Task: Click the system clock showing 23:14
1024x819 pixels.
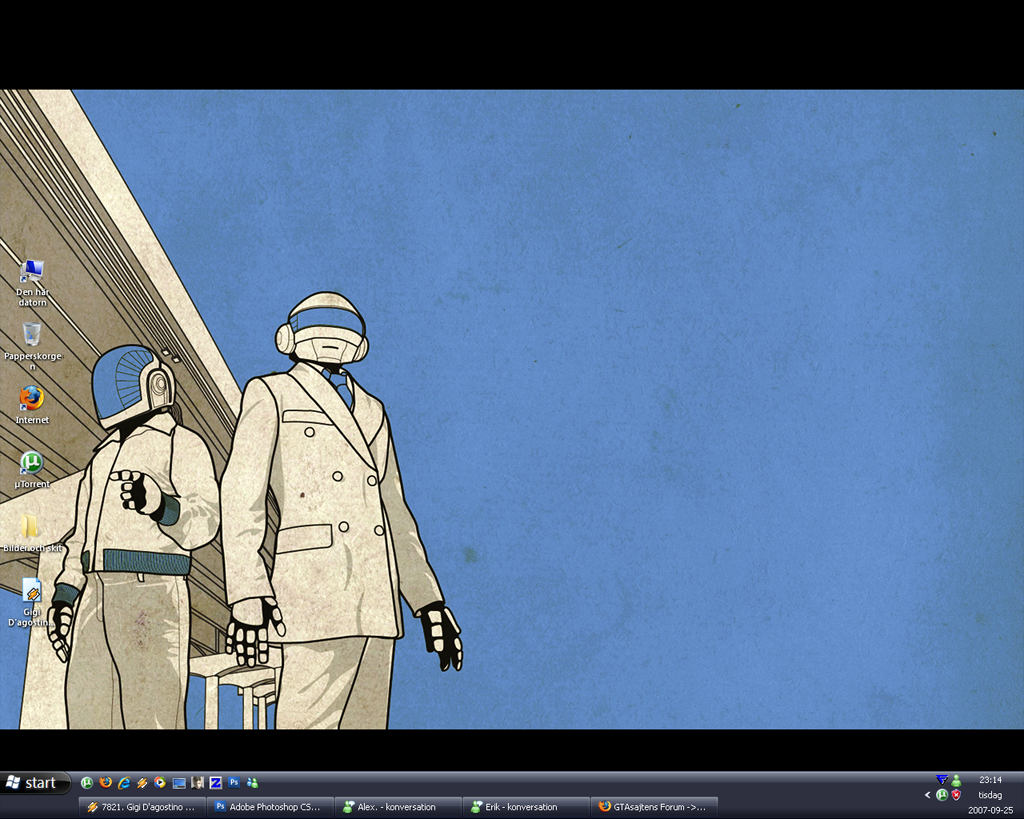Action: (x=990, y=780)
